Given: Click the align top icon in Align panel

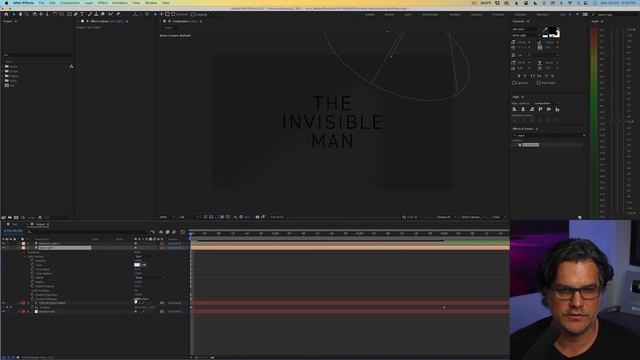Looking at the screenshot, I should pyautogui.click(x=540, y=109).
